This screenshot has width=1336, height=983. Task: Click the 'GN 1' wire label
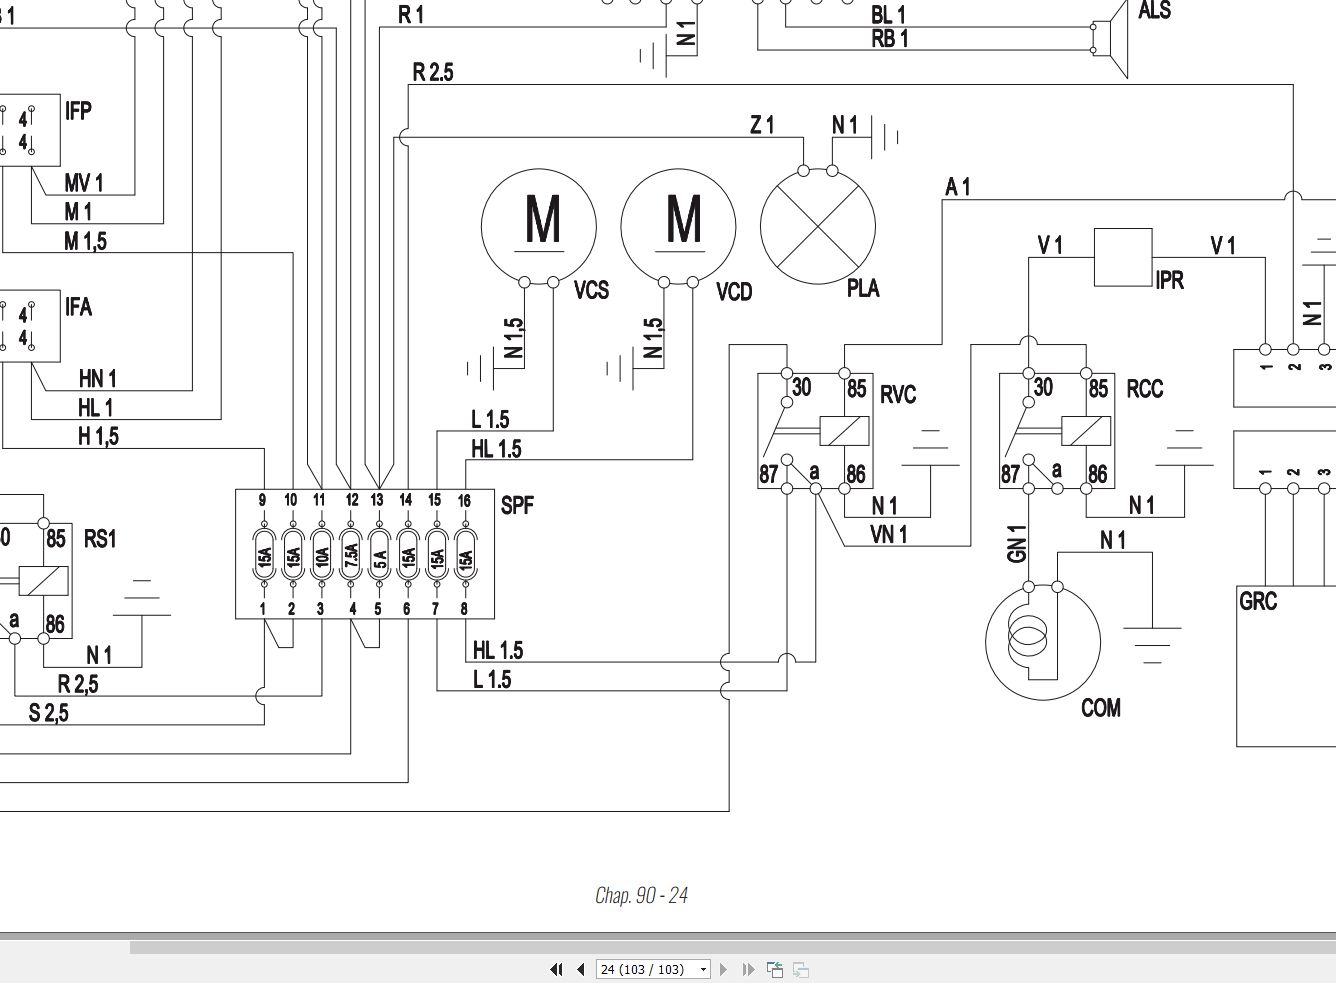point(1018,543)
